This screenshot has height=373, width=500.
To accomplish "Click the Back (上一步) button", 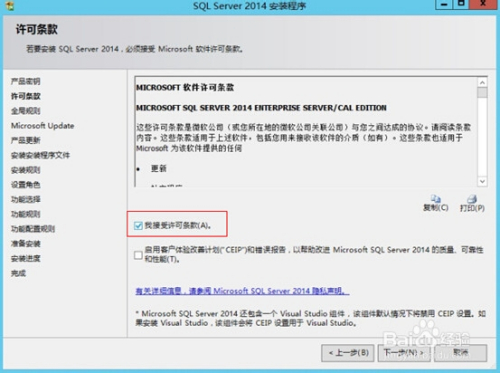I will coord(348,353).
